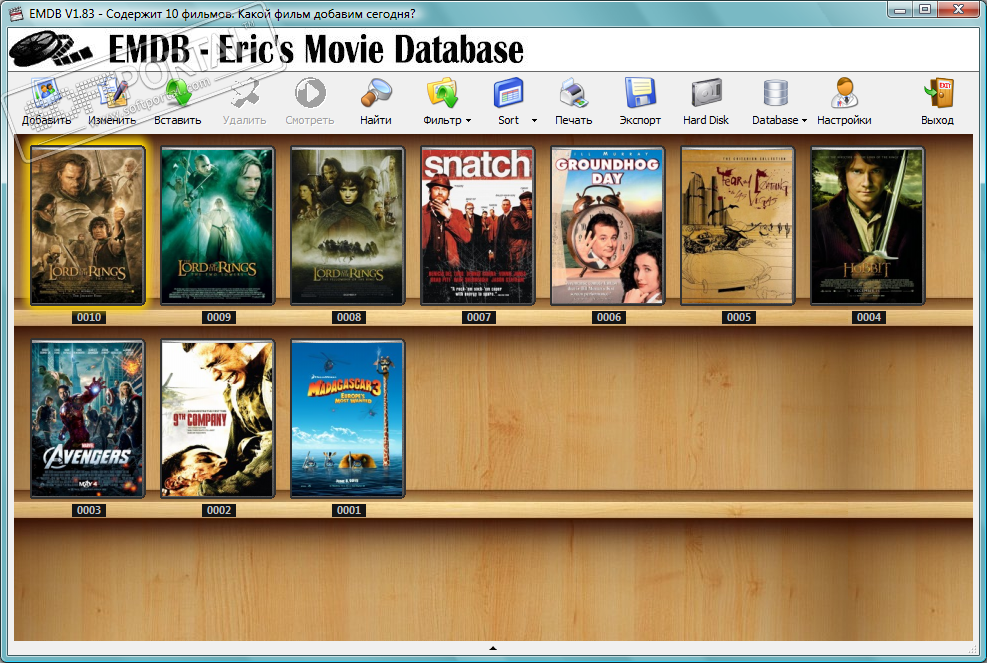Image resolution: width=987 pixels, height=663 pixels.
Task: Click the EMDB film reel logo
Action: click(50, 49)
